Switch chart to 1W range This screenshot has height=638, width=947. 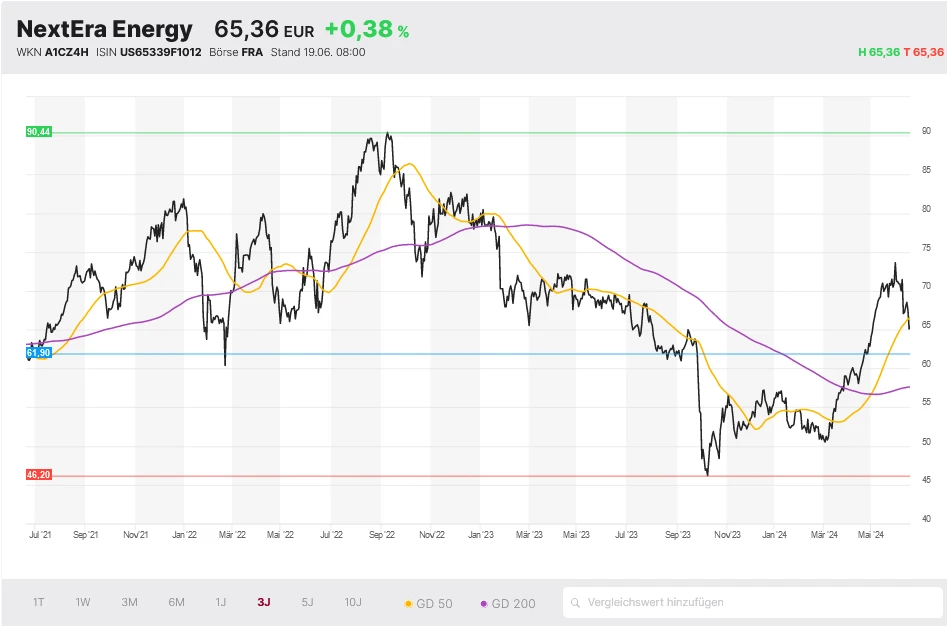[x=83, y=602]
